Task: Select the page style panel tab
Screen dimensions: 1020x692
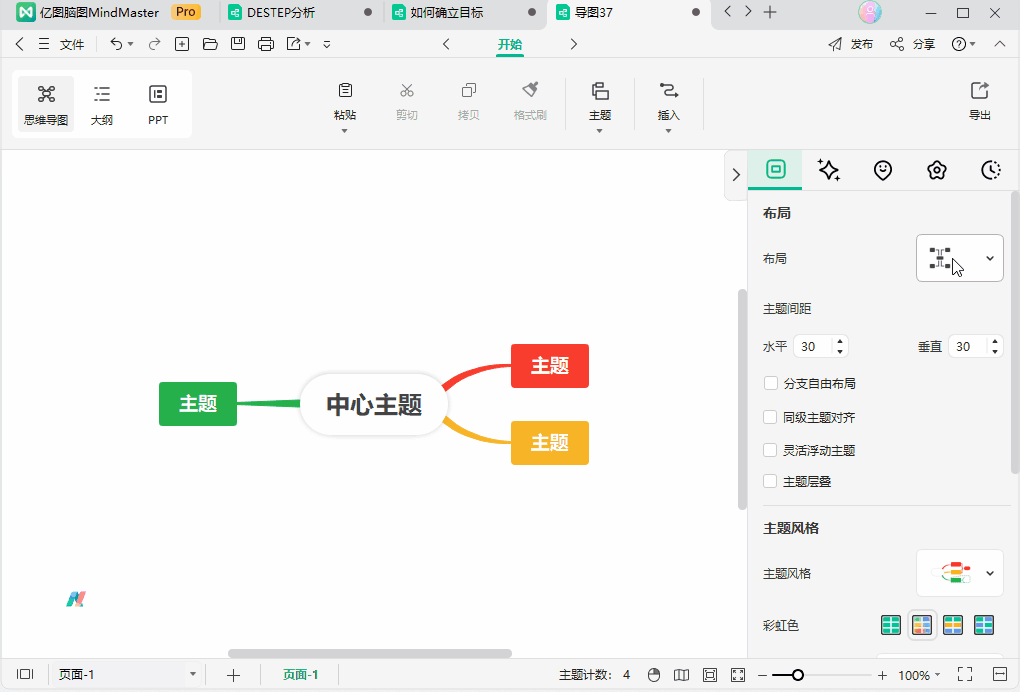Action: click(775, 170)
